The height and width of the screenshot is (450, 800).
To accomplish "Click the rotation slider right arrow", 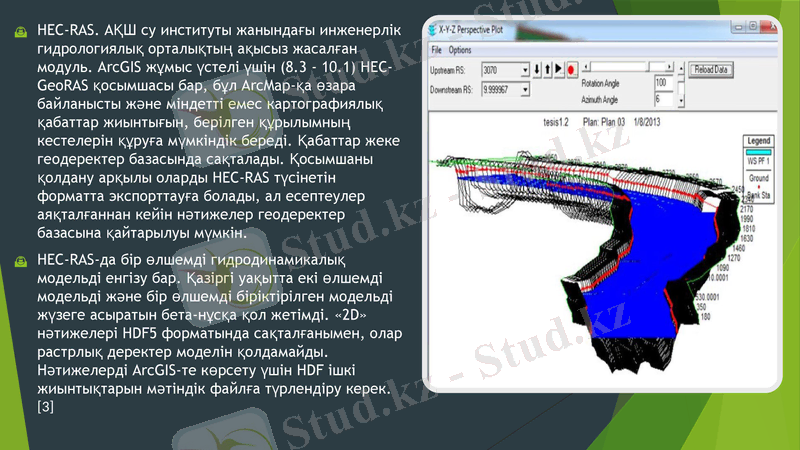I will [x=669, y=67].
